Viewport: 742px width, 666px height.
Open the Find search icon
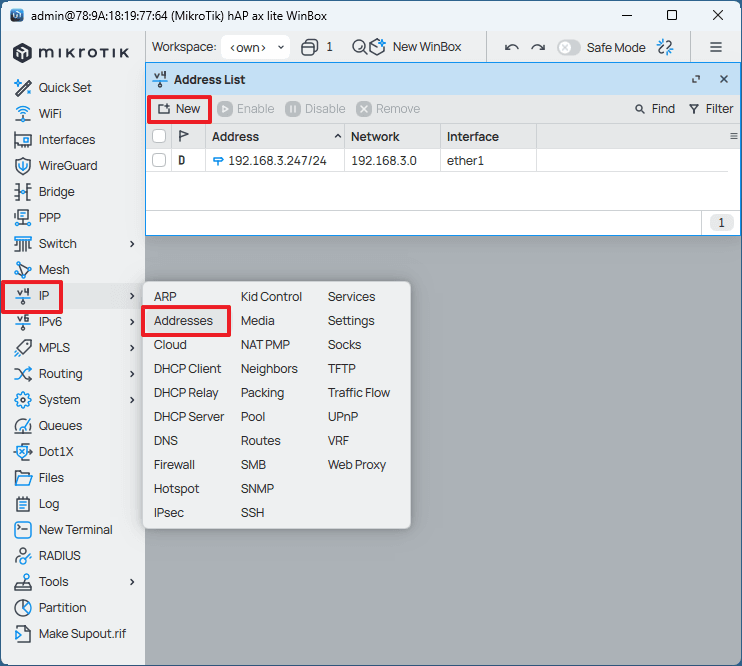click(x=641, y=109)
